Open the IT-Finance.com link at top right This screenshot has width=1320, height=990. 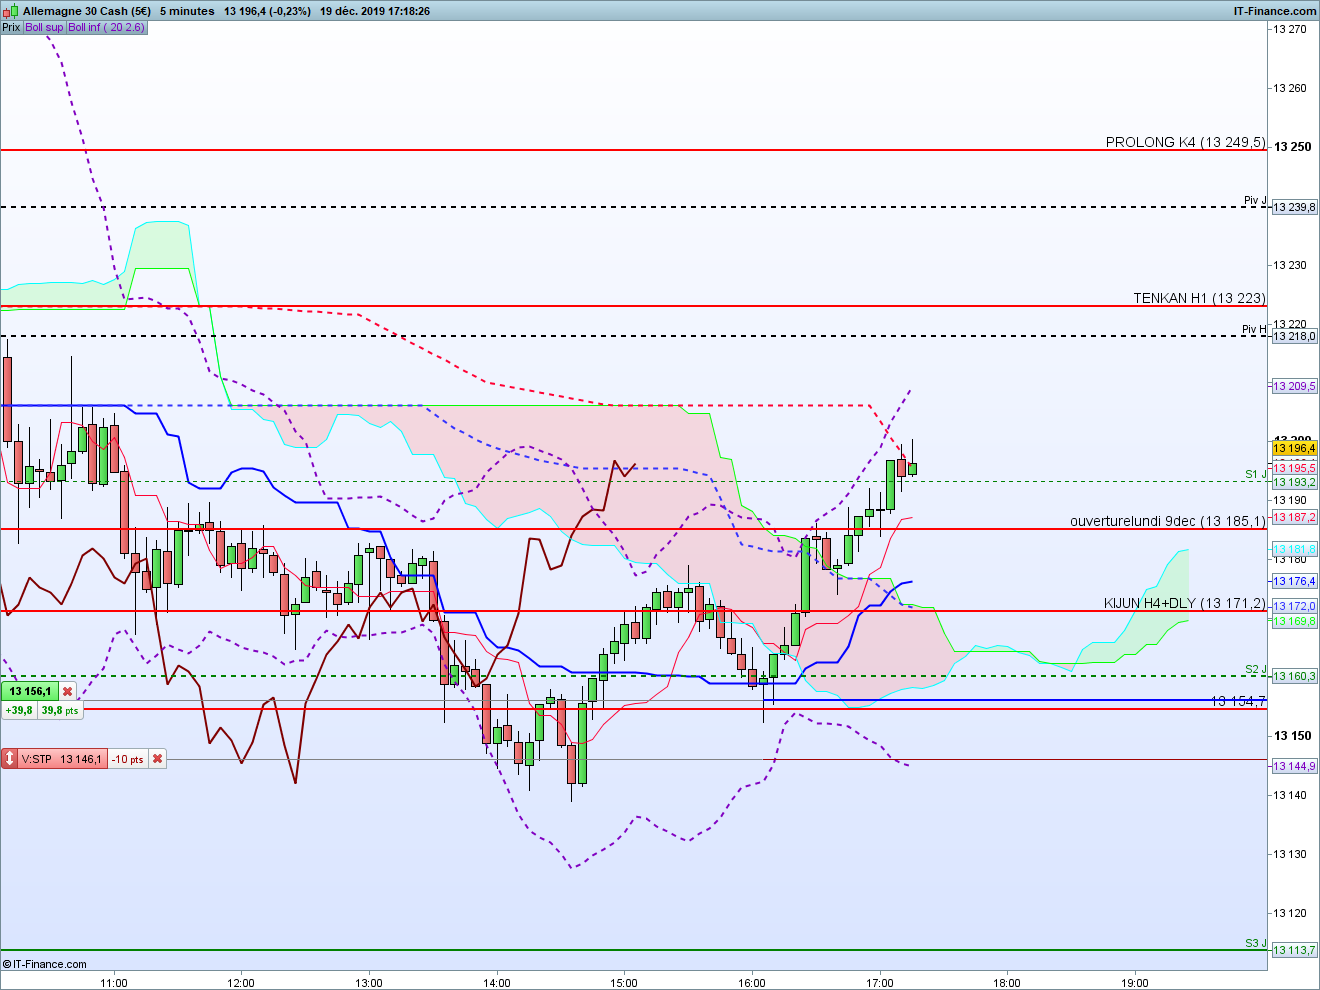click(x=1275, y=11)
